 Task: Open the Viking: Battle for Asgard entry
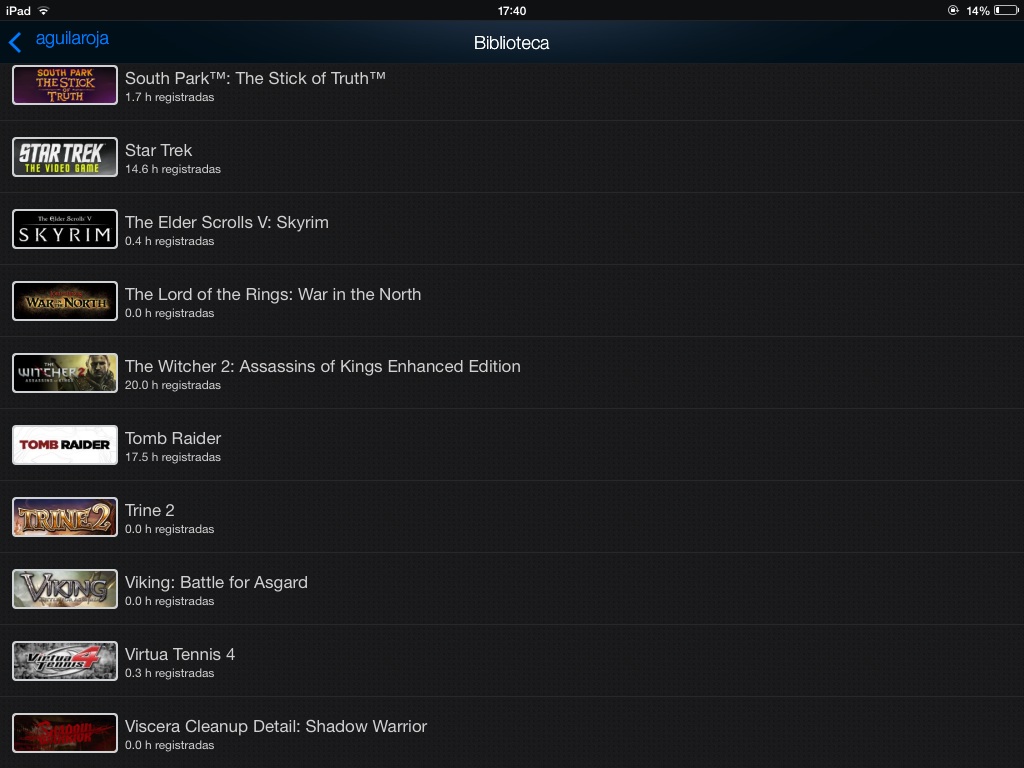512,588
